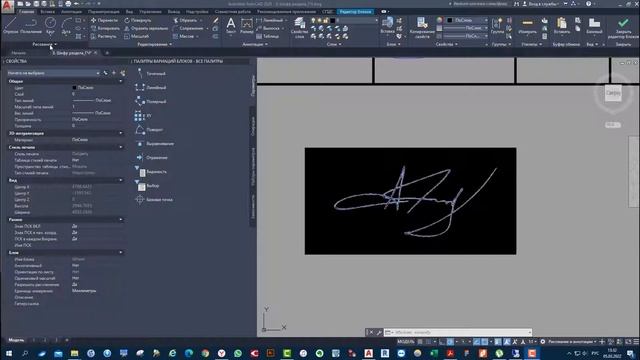This screenshot has width=640, height=360.
Task: Switch to the Модель layout tab
Action: [16, 340]
